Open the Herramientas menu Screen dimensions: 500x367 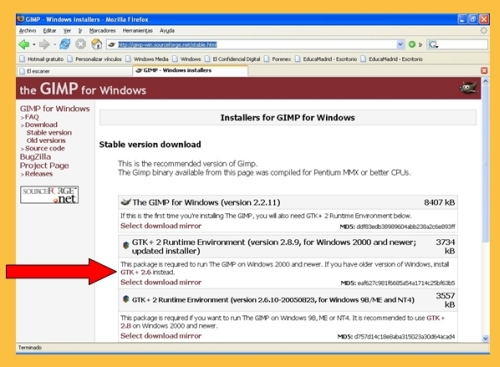point(138,31)
